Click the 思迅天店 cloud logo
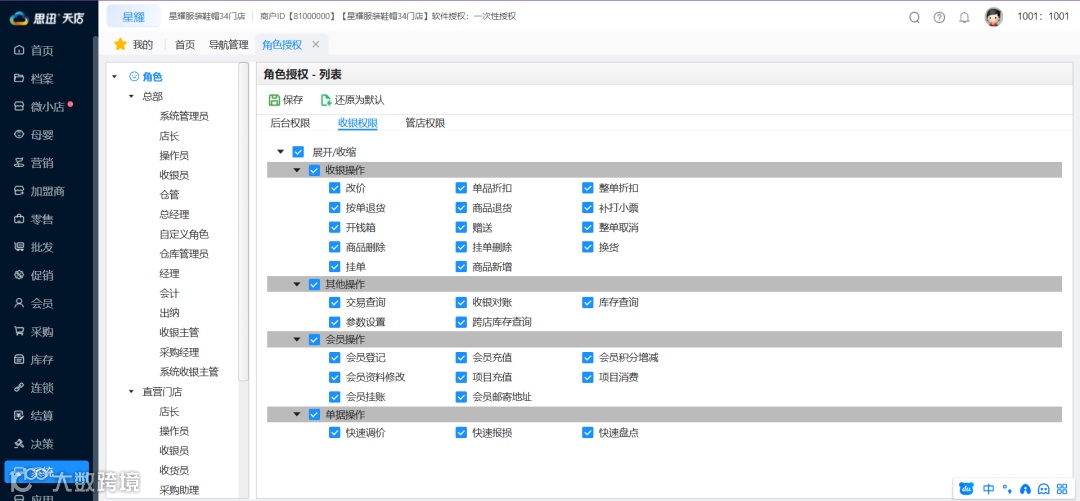The height and width of the screenshot is (501, 1080). (x=19, y=19)
